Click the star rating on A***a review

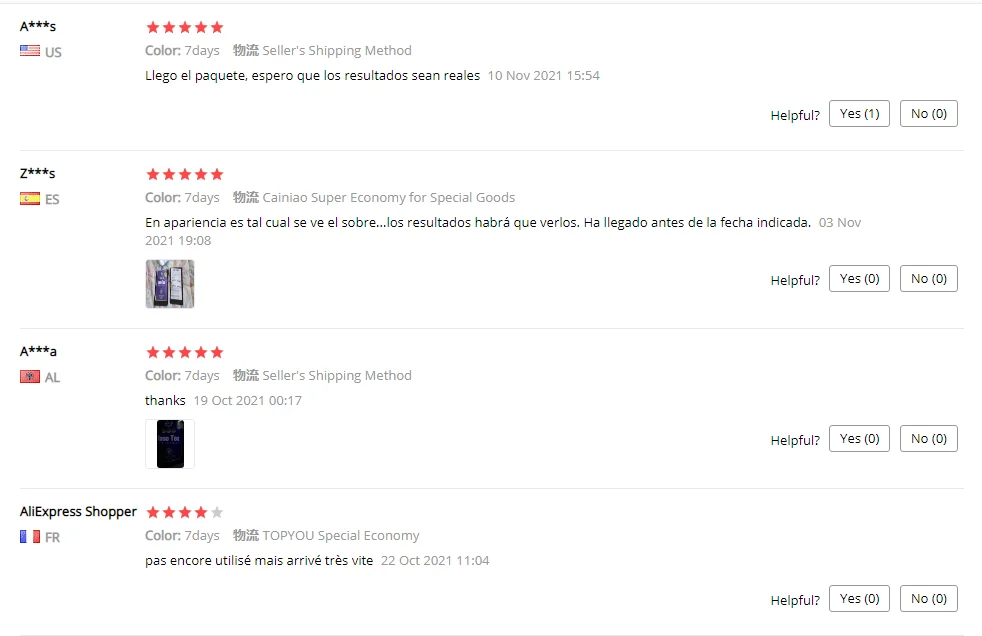coord(184,352)
